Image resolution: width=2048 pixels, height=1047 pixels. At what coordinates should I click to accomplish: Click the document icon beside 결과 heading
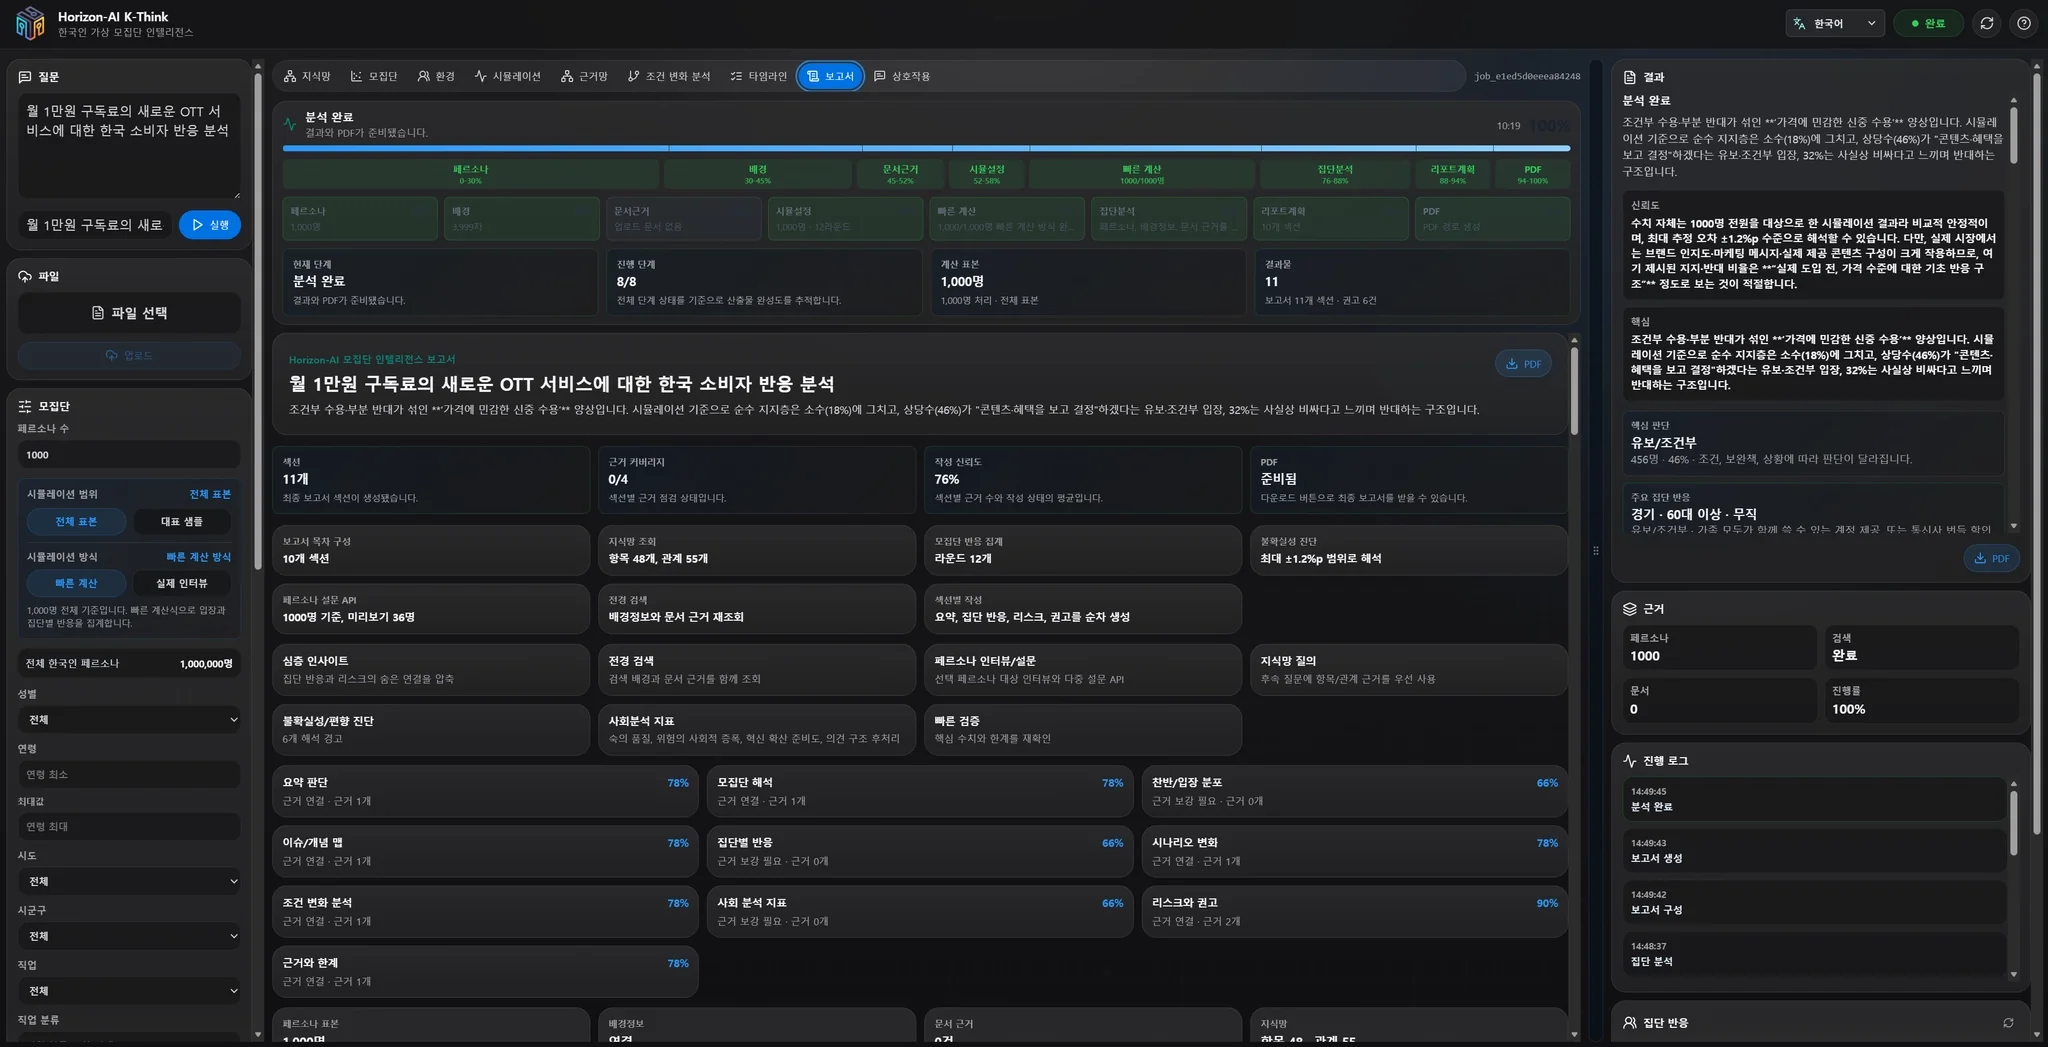[1630, 77]
